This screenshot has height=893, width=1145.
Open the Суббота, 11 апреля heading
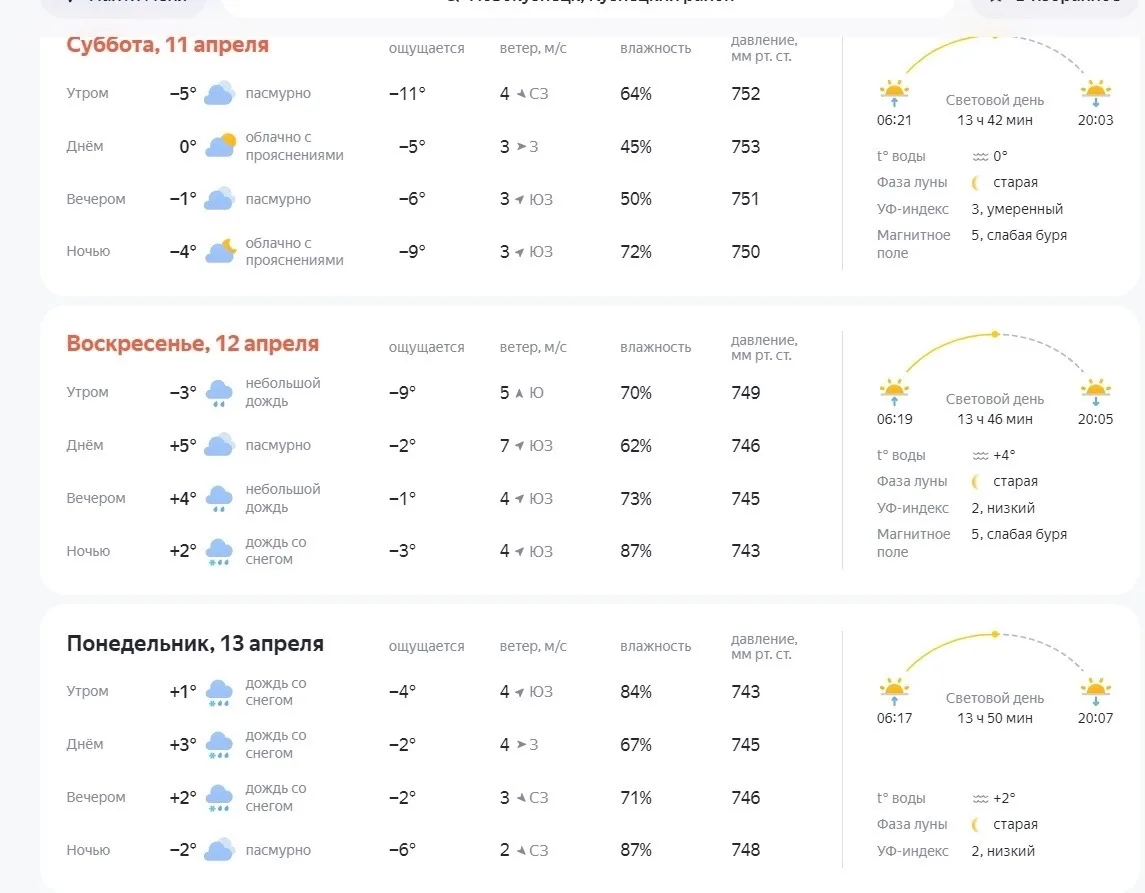click(x=167, y=45)
